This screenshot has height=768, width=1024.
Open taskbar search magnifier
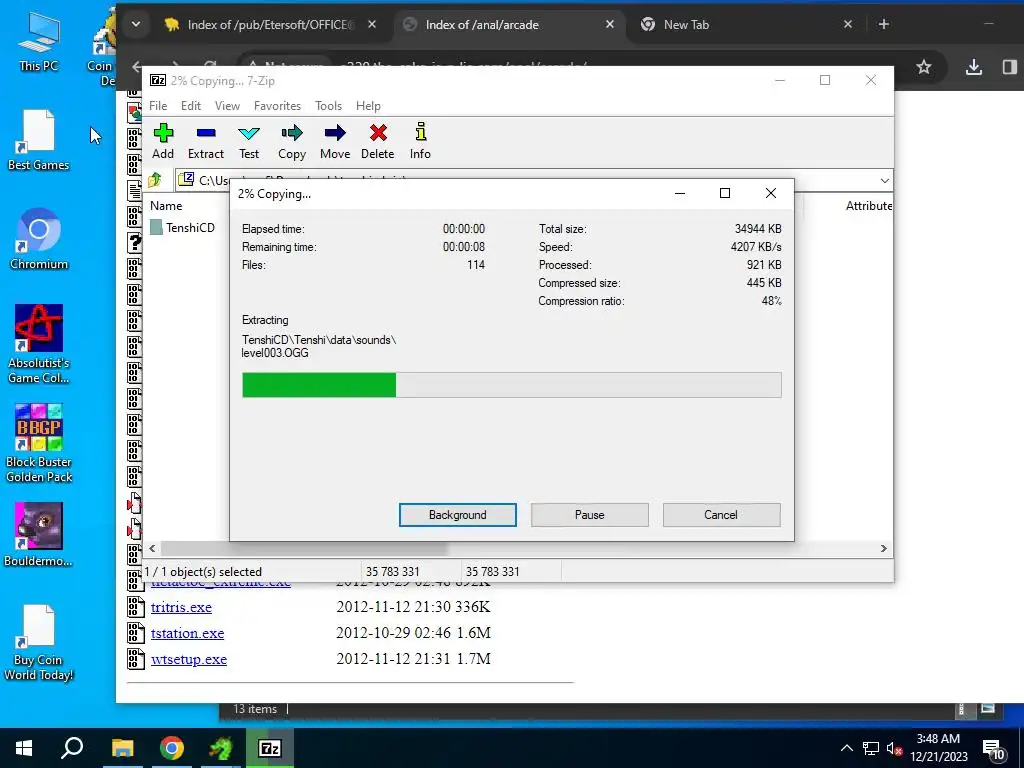72,748
